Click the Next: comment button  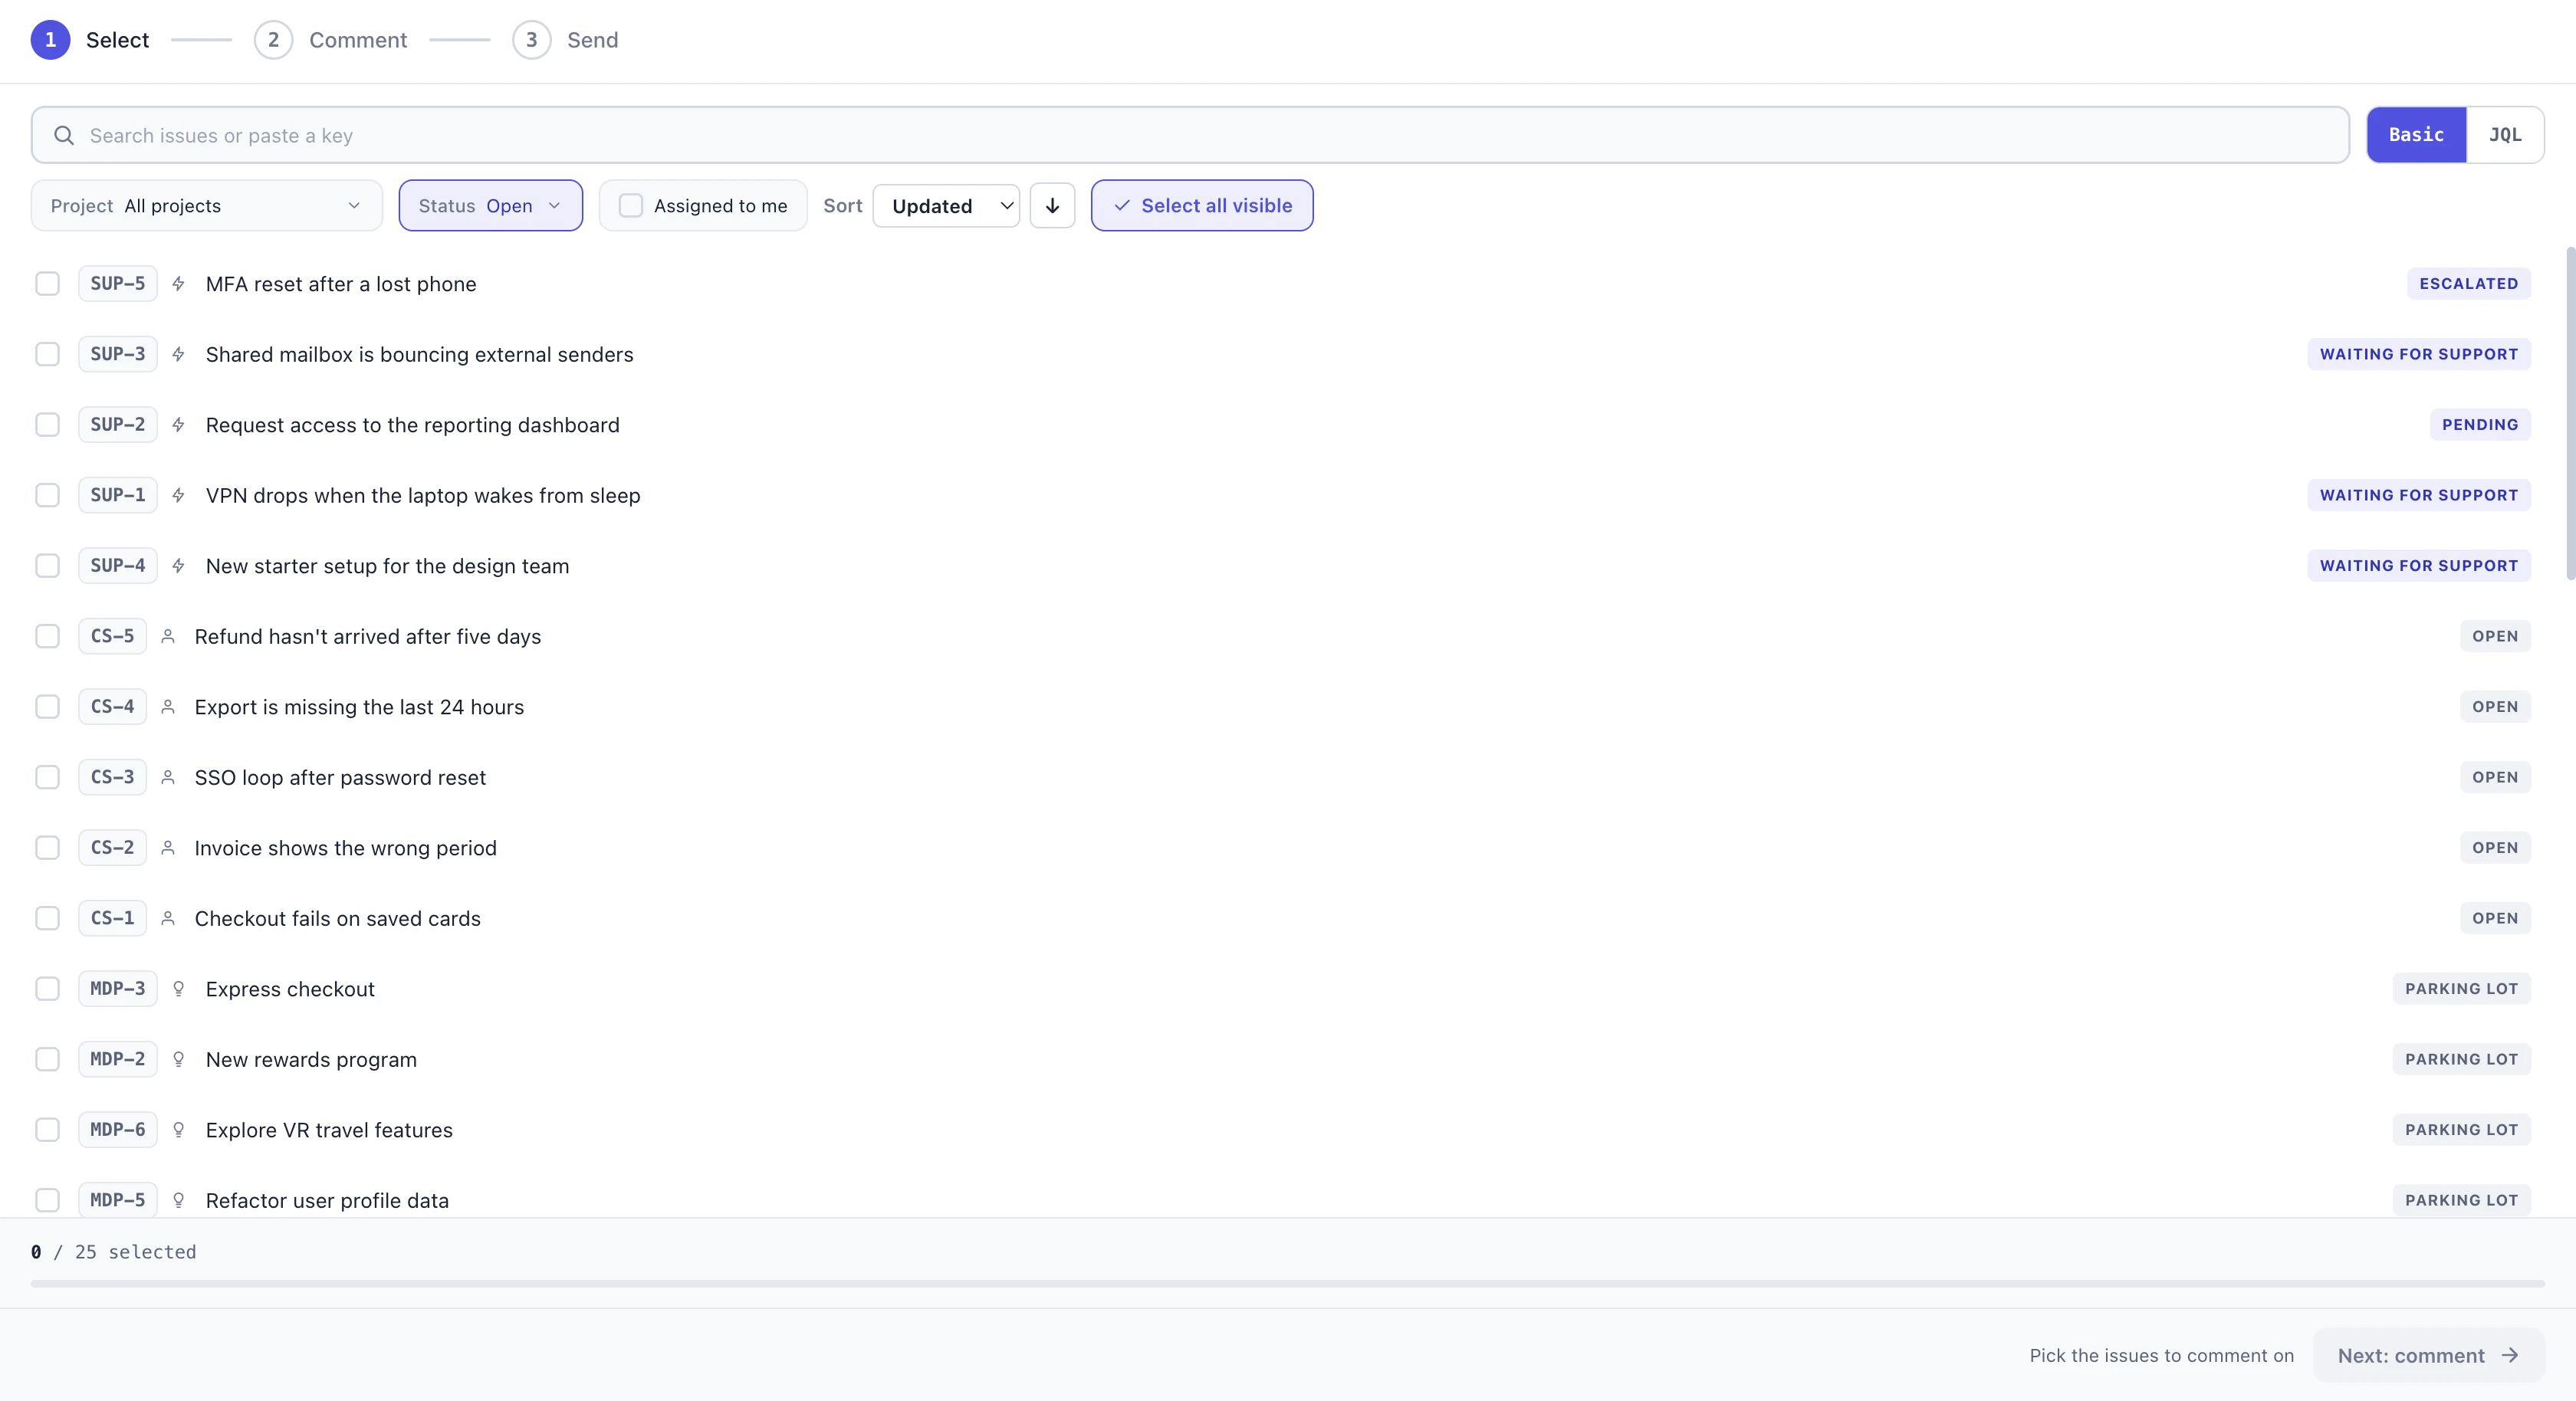point(2428,1355)
